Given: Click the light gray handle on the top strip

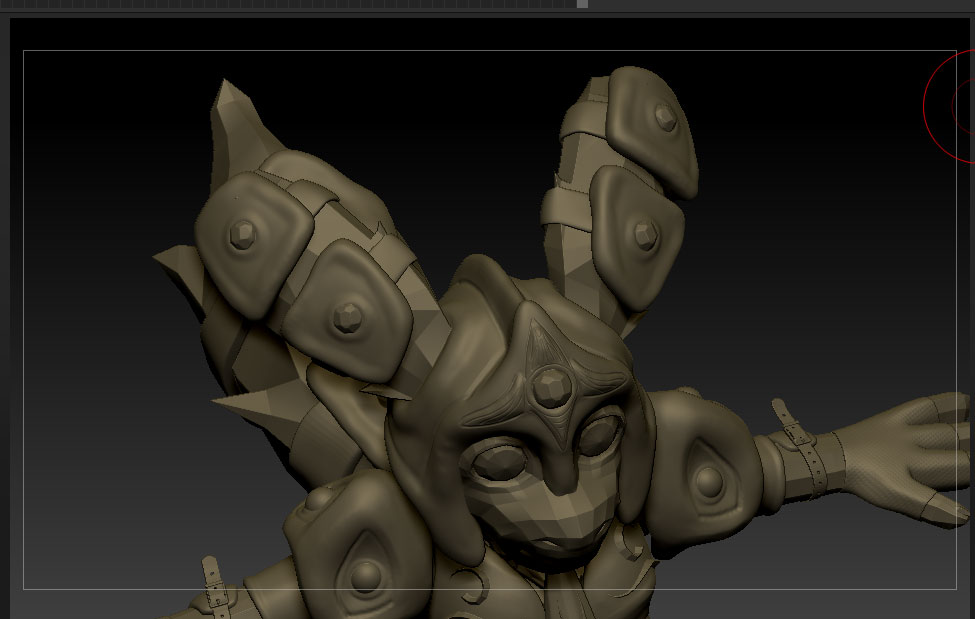Looking at the screenshot, I should coord(582,4).
